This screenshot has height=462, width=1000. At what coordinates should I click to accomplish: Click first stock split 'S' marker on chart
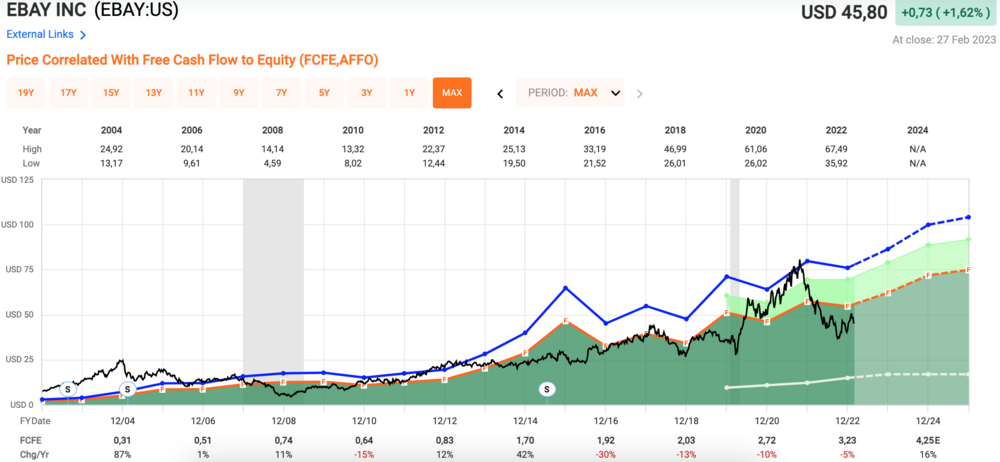click(67, 388)
